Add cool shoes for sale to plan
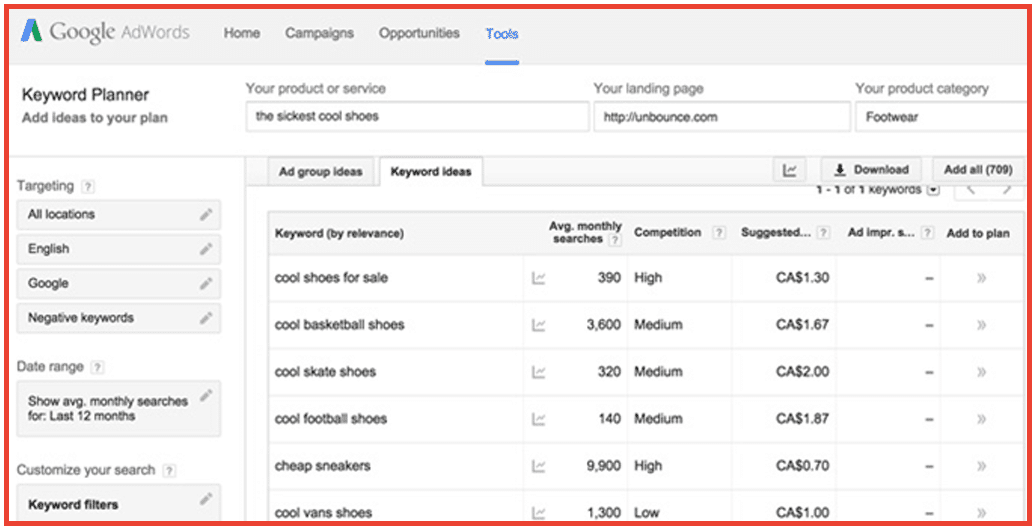The height and width of the screenshot is (530, 1036). (x=981, y=278)
